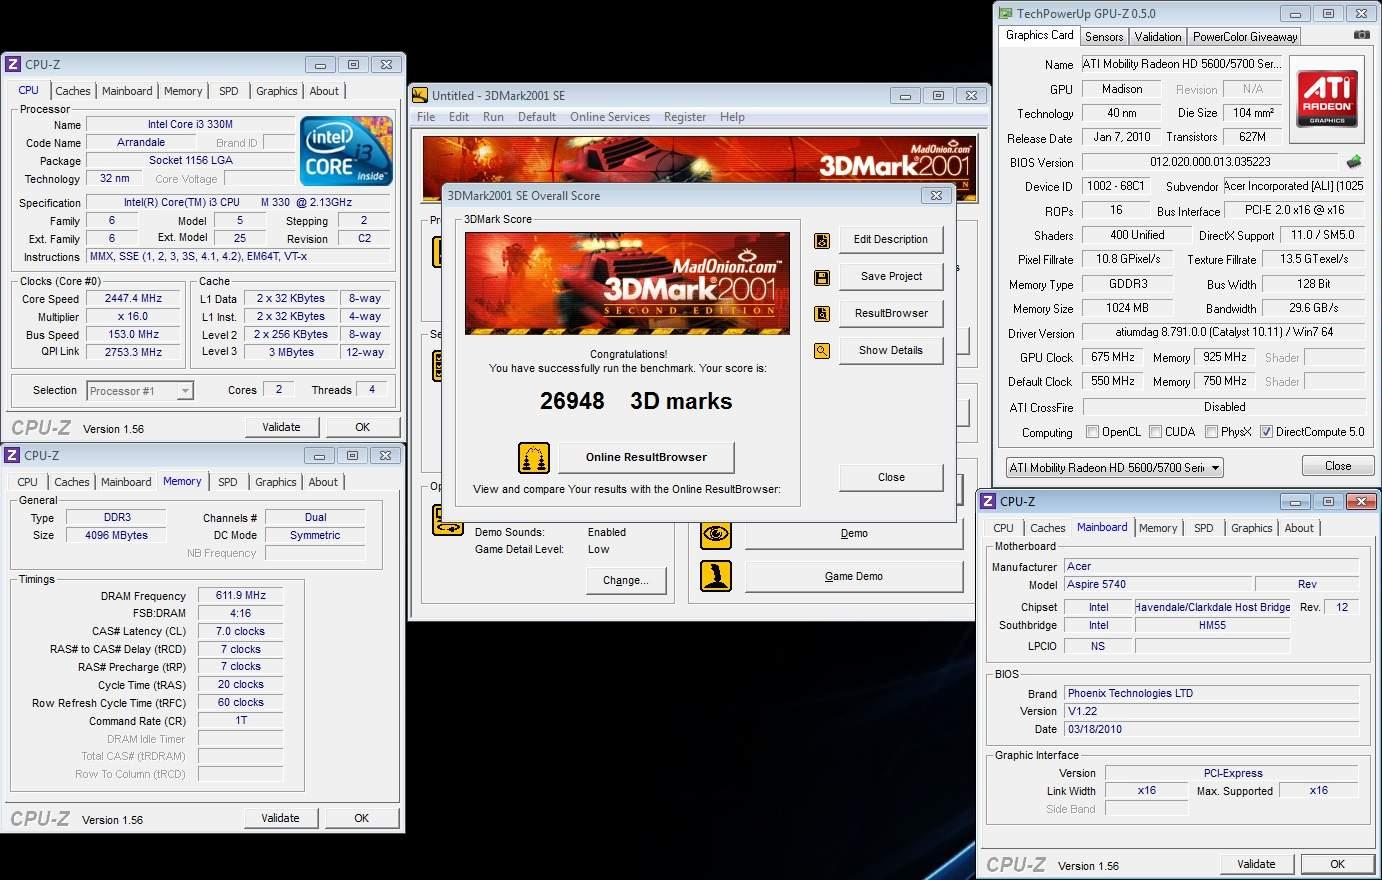Open the PowerColor Giveaway tab
This screenshot has width=1382, height=880.
pyautogui.click(x=1245, y=37)
